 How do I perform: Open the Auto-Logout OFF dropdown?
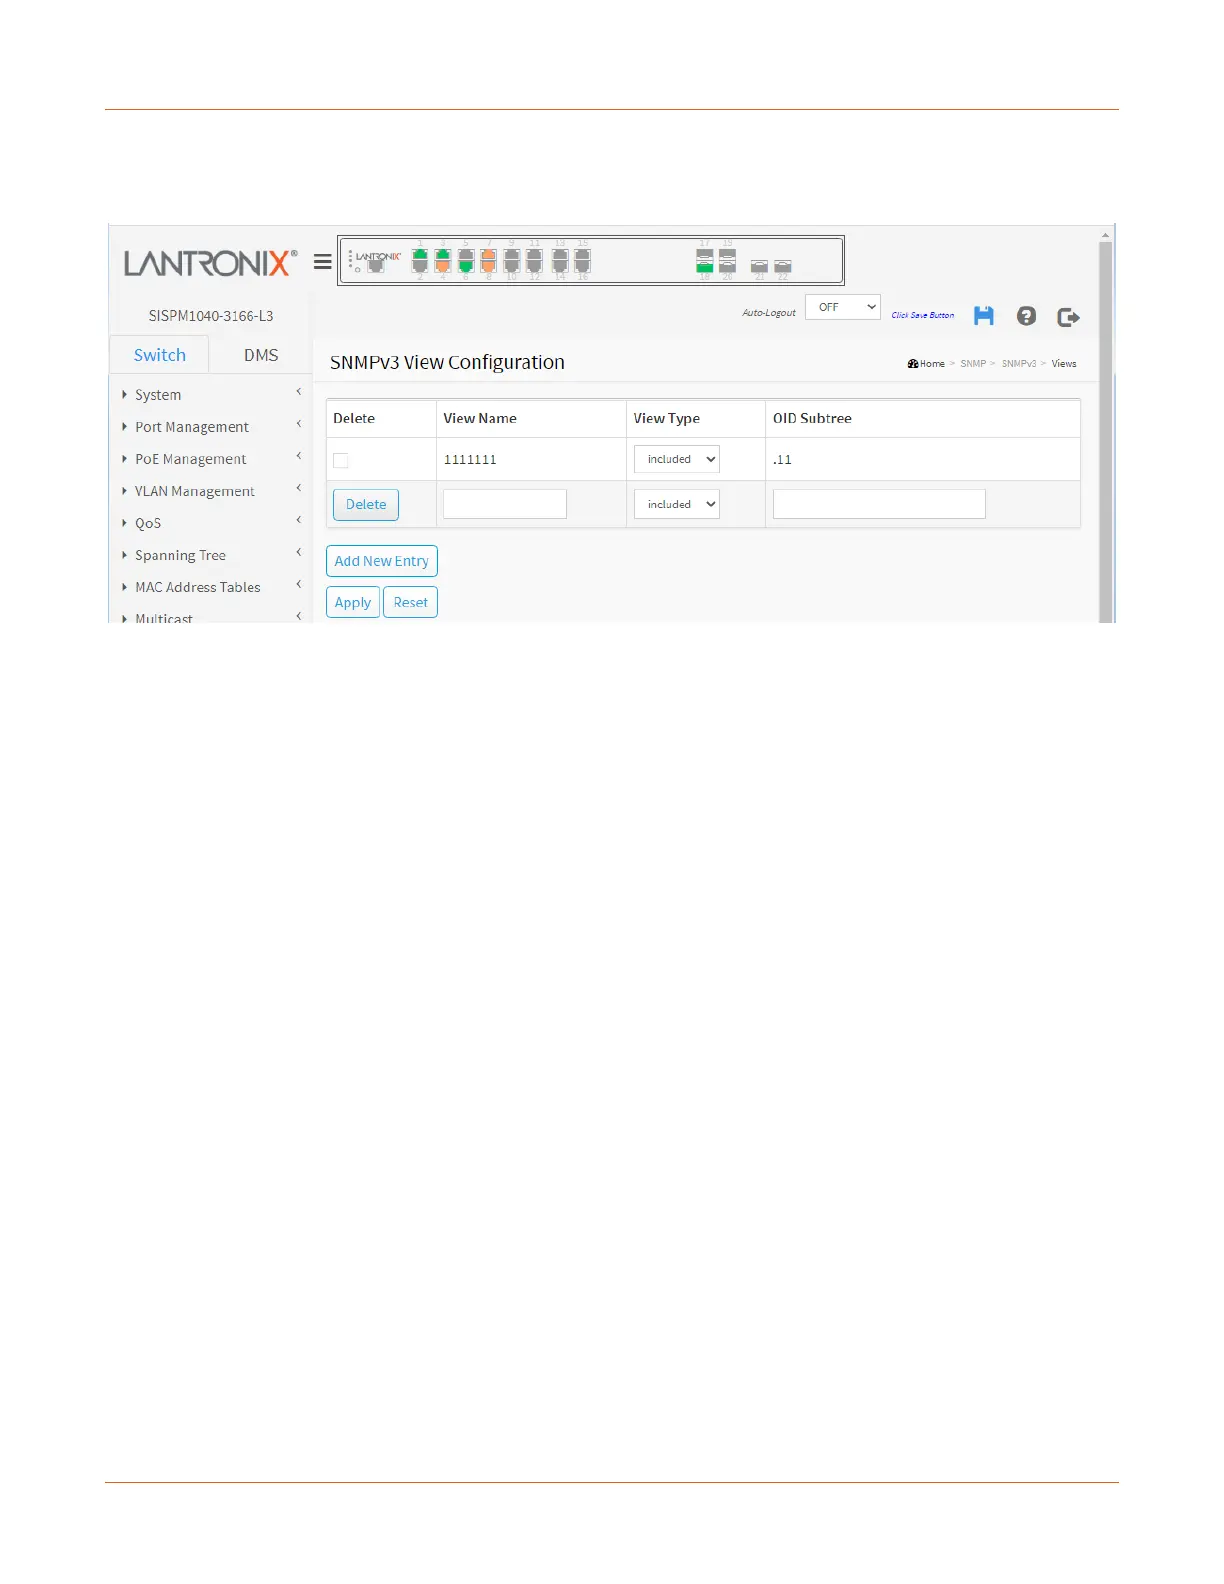pyautogui.click(x=843, y=307)
